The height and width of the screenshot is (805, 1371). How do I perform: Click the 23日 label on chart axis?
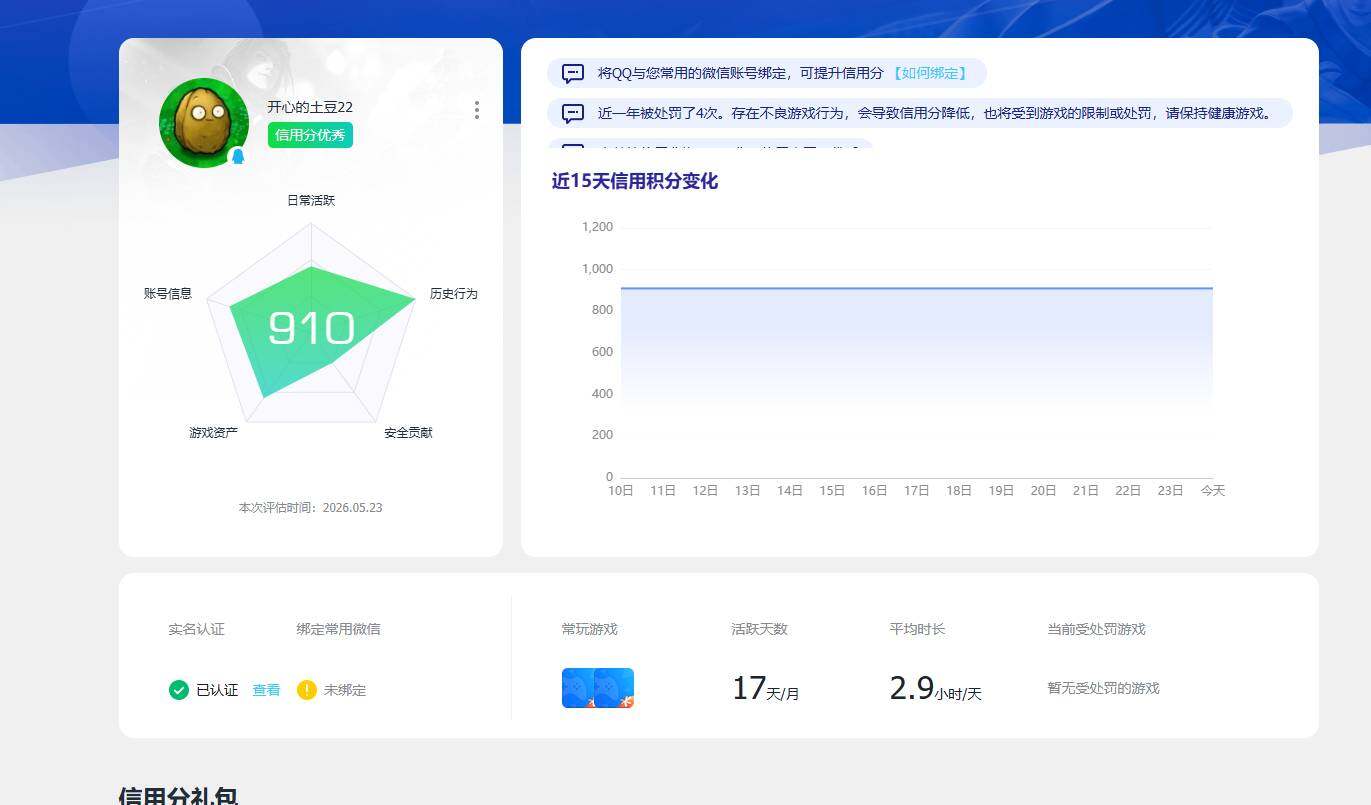click(x=1170, y=491)
